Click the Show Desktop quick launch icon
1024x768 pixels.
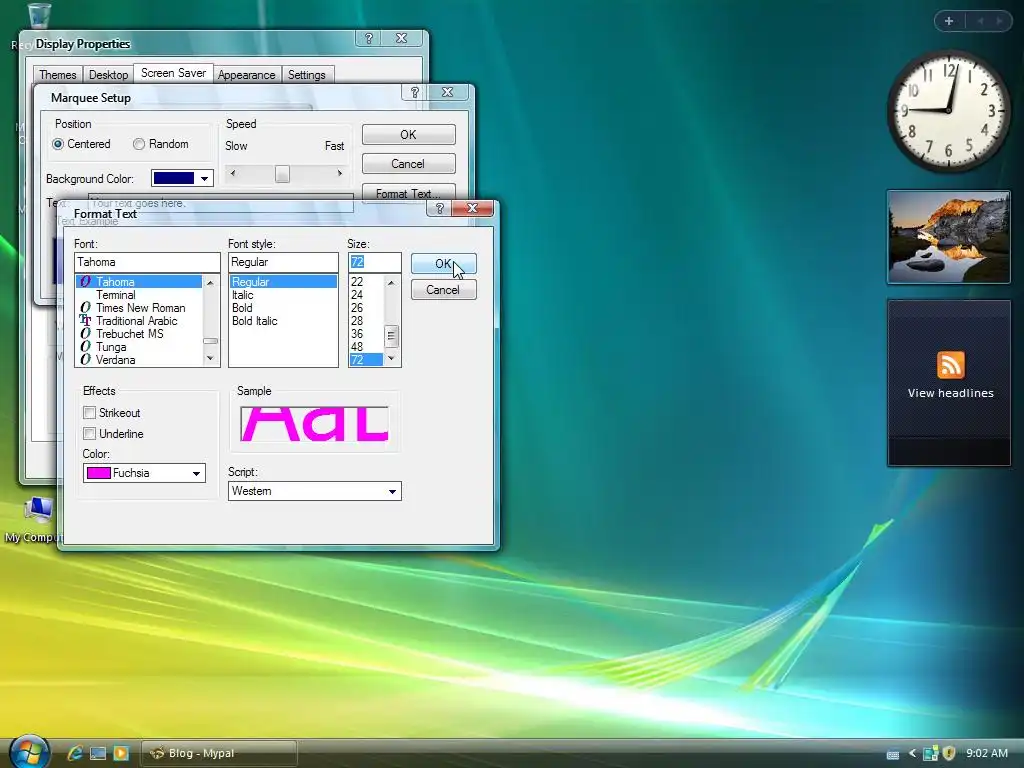click(98, 753)
